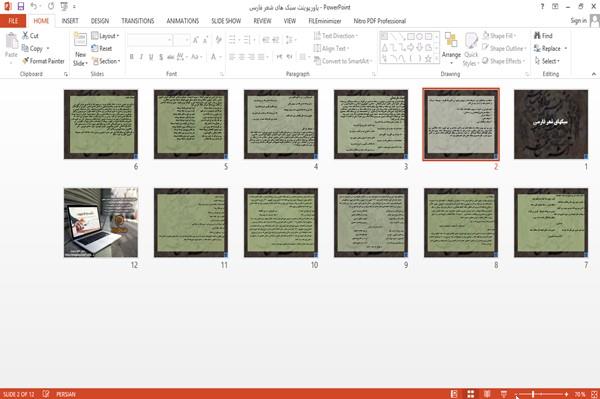Copy the selected slide
Screen dimensions: 600x399
(x=32, y=49)
